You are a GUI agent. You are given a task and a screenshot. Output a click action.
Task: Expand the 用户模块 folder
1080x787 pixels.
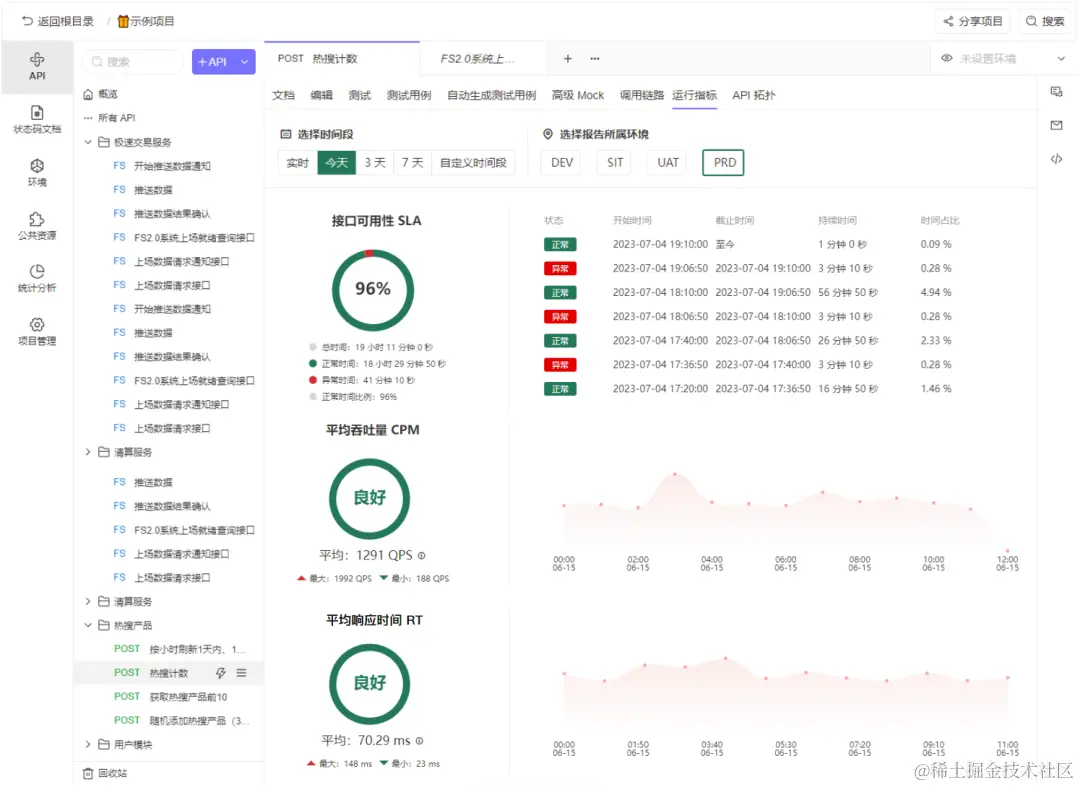pyautogui.click(x=88, y=744)
